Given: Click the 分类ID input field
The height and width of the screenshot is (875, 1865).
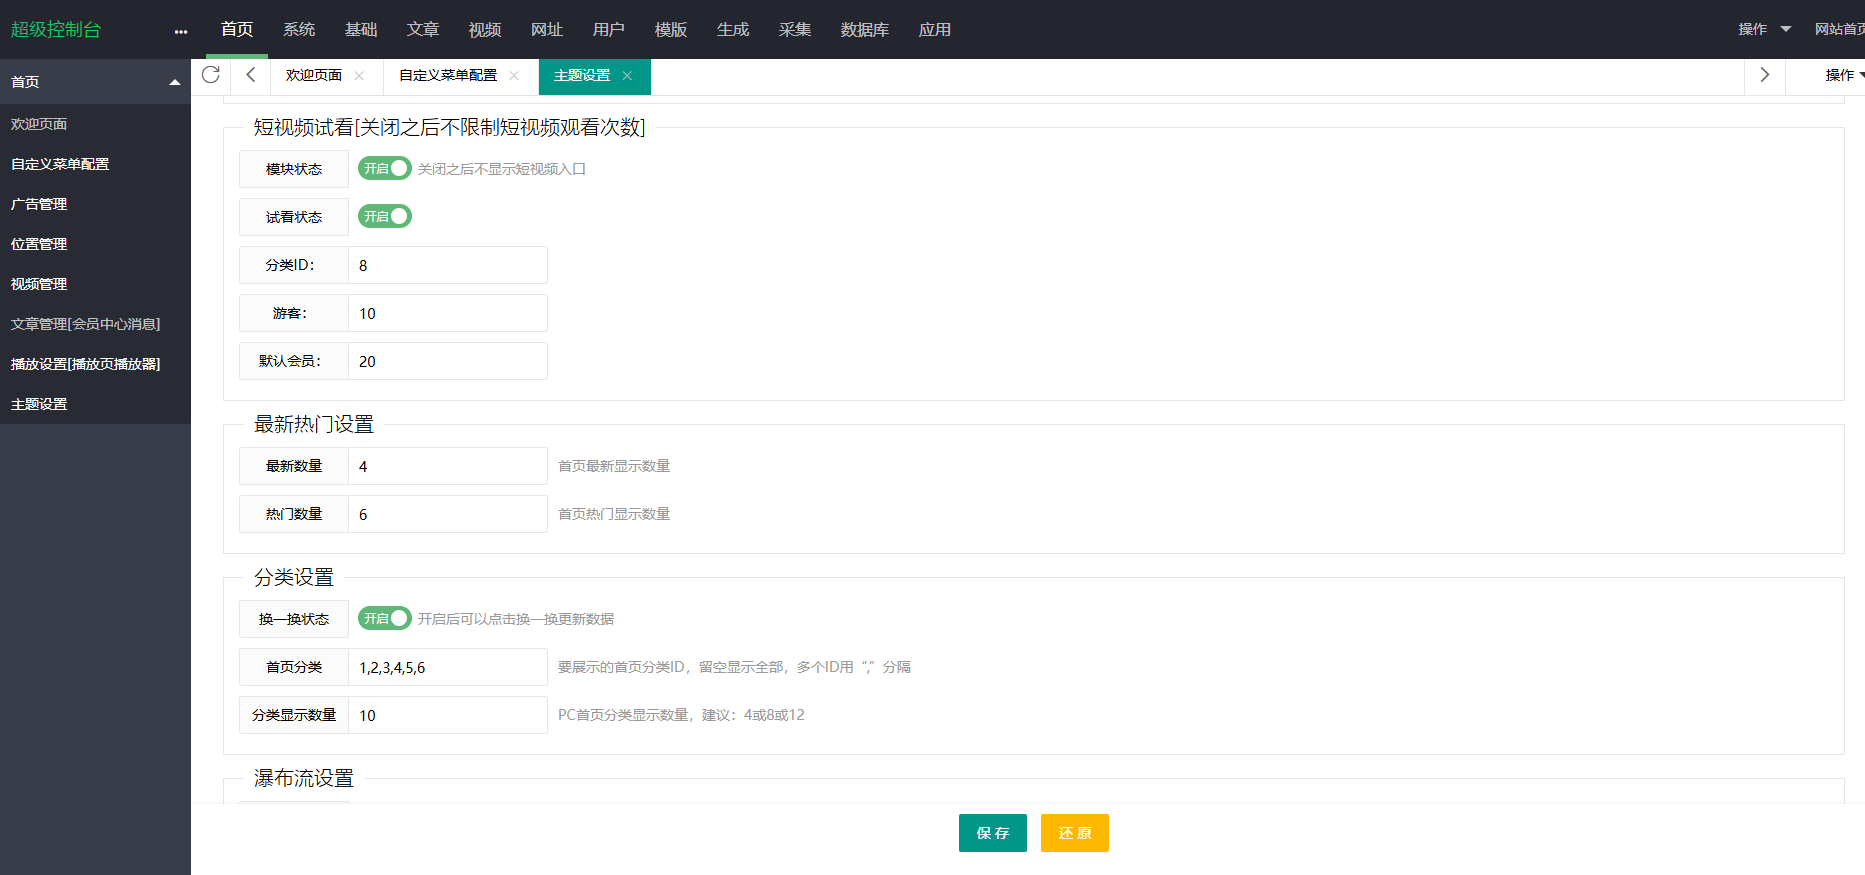Looking at the screenshot, I should (447, 265).
